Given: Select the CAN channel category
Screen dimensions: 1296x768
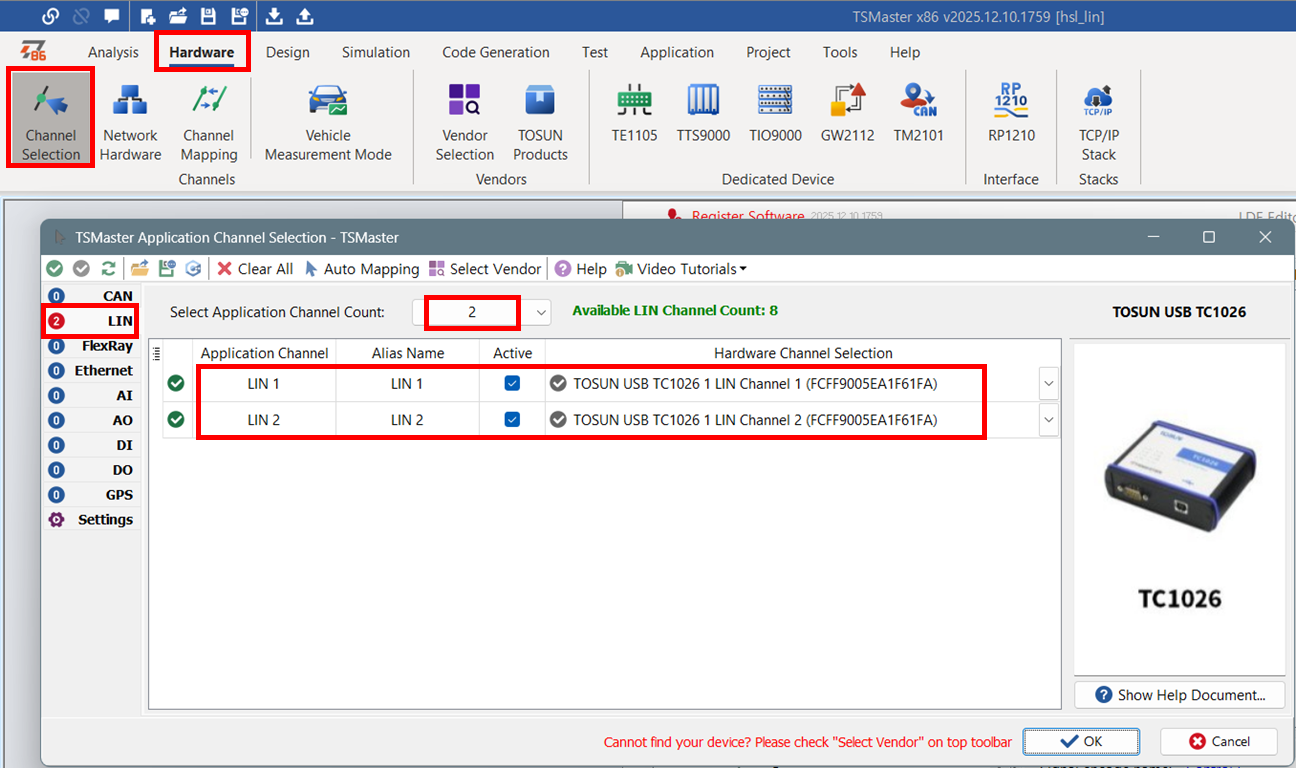Looking at the screenshot, I should 91,296.
